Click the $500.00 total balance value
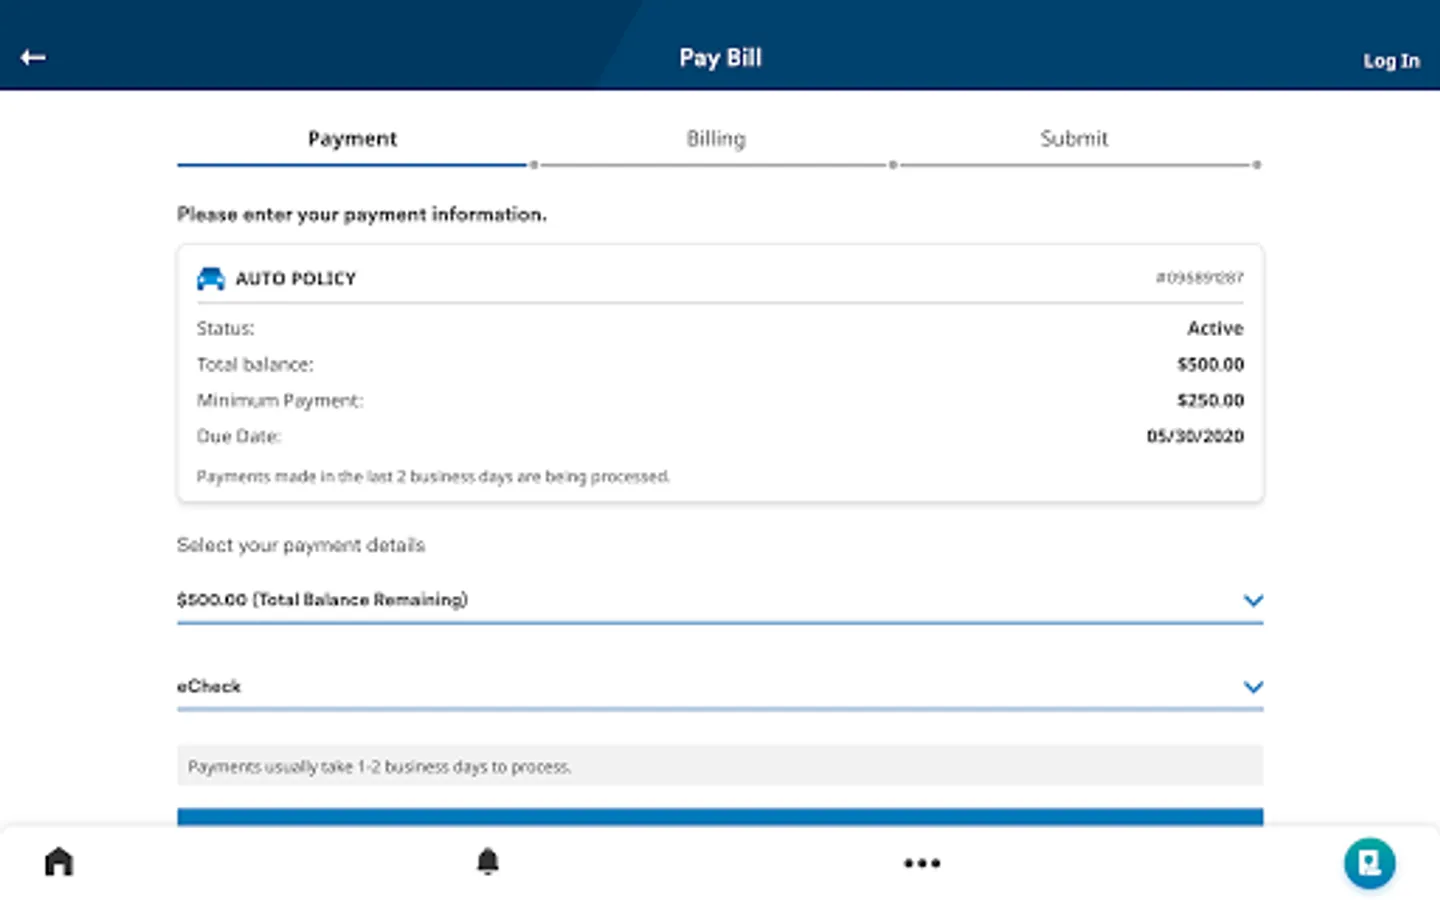The height and width of the screenshot is (900, 1440). click(1210, 364)
